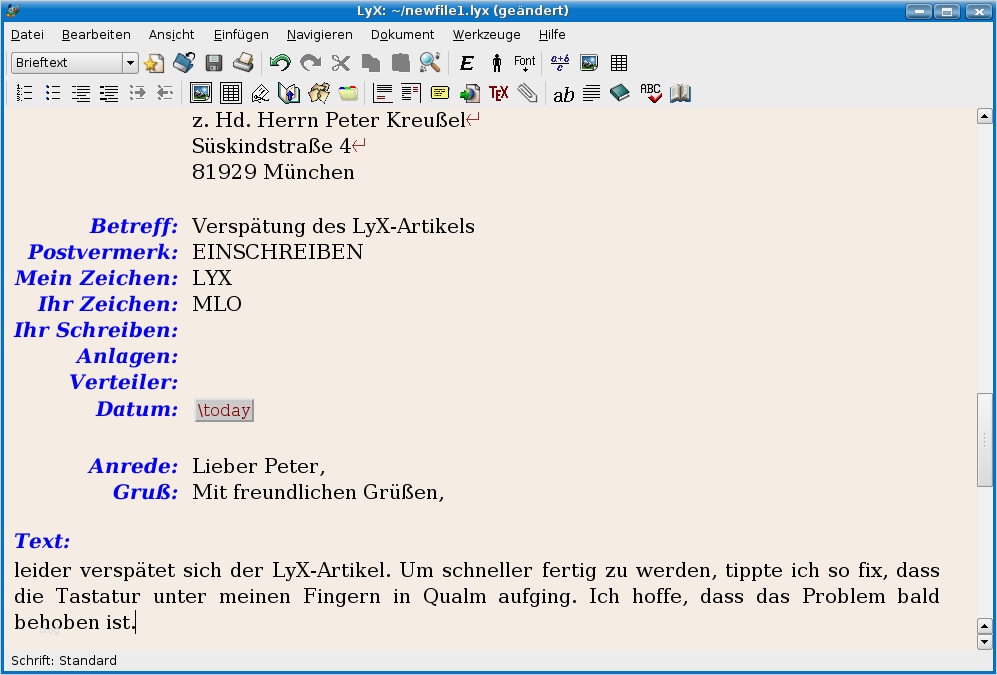
Task: Click the \today date inset
Action: [223, 409]
